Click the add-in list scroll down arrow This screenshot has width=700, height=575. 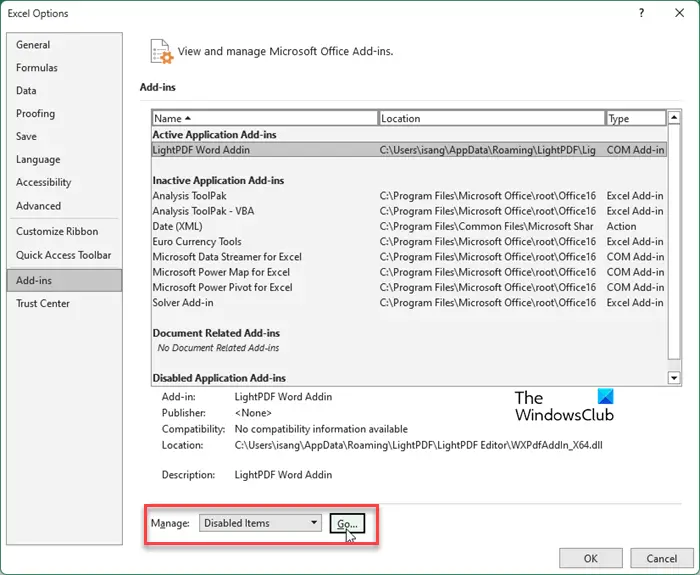674,378
